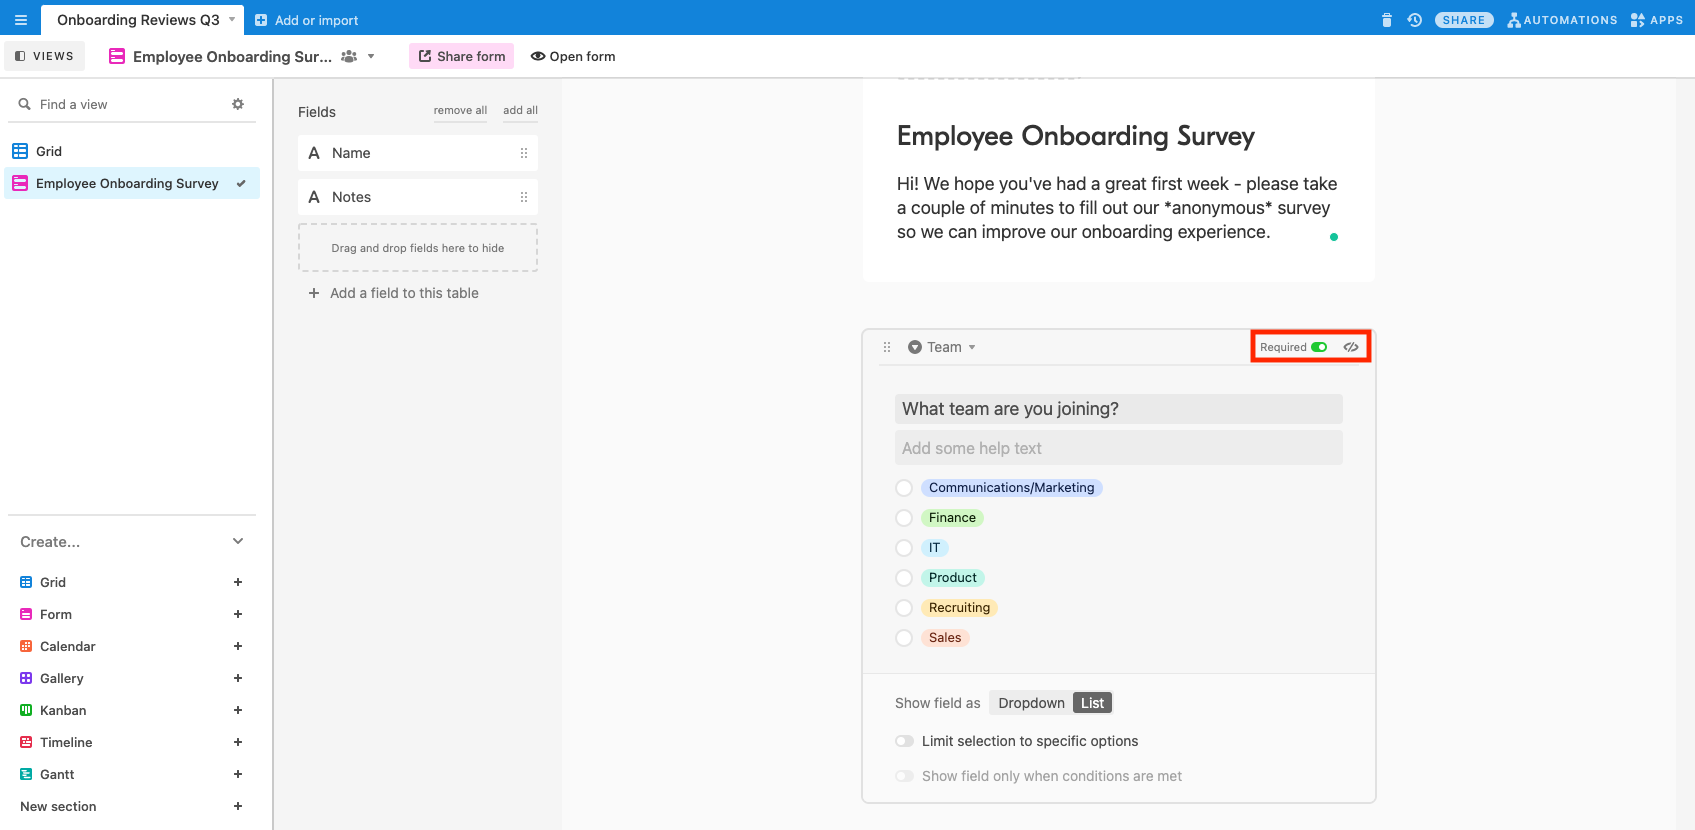This screenshot has height=830, width=1695.
Task: Toggle Limit selection to specific options
Action: coord(905,741)
